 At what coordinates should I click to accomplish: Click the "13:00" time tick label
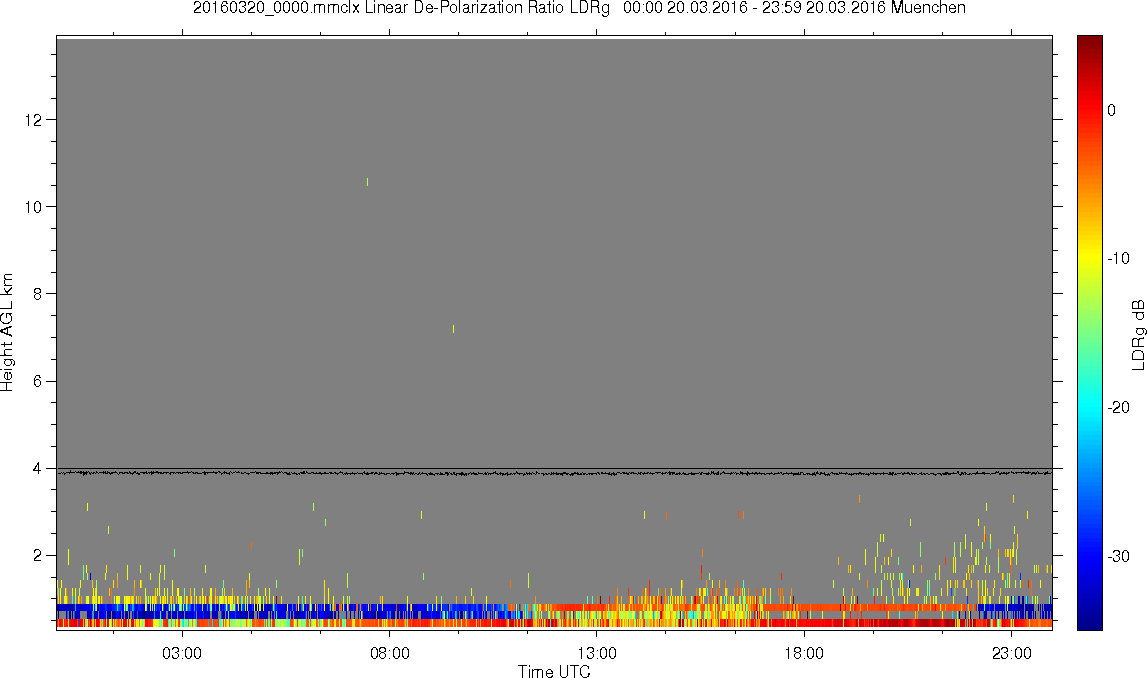tap(596, 653)
